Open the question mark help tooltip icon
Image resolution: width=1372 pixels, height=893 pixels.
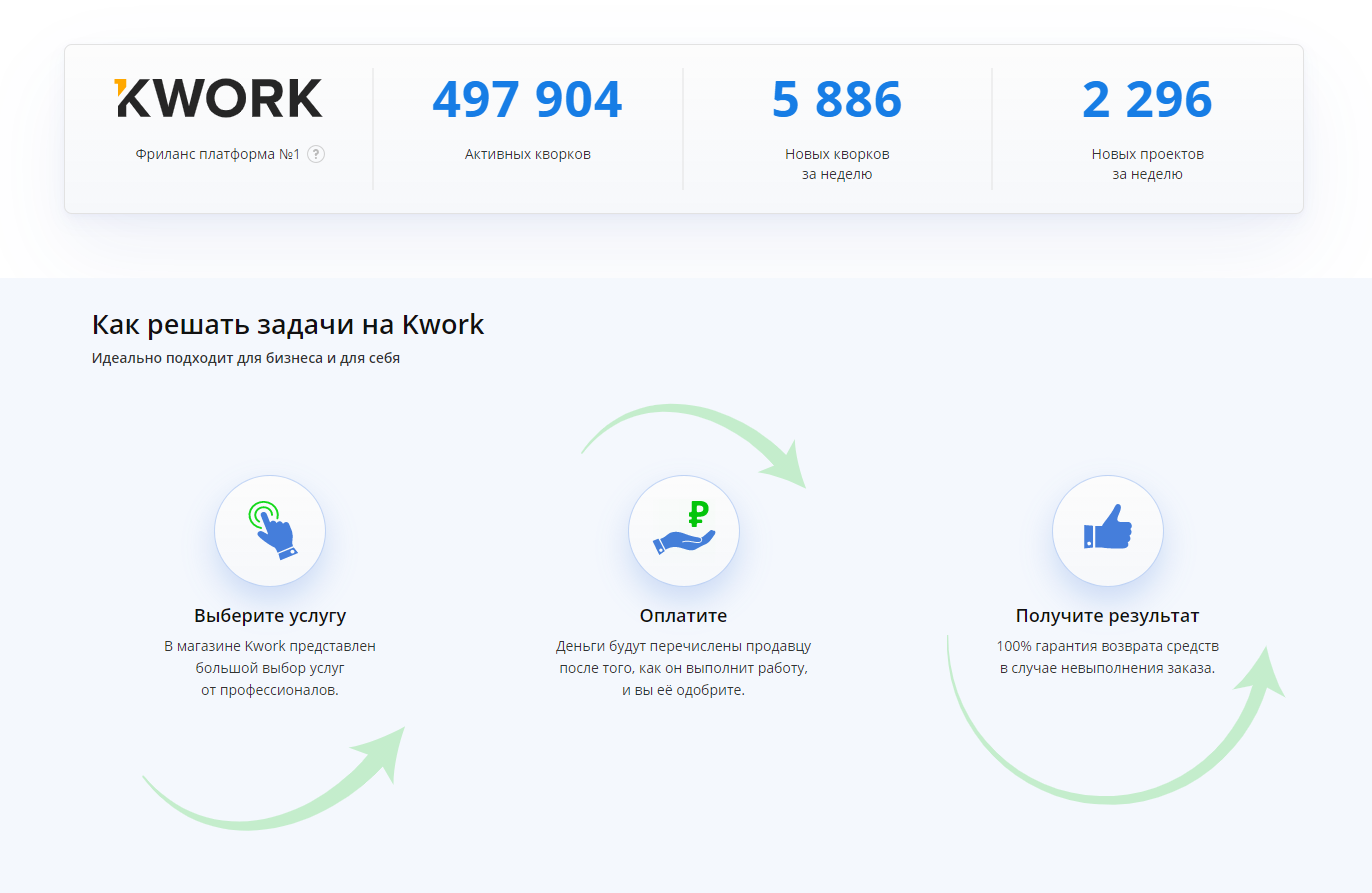(316, 154)
